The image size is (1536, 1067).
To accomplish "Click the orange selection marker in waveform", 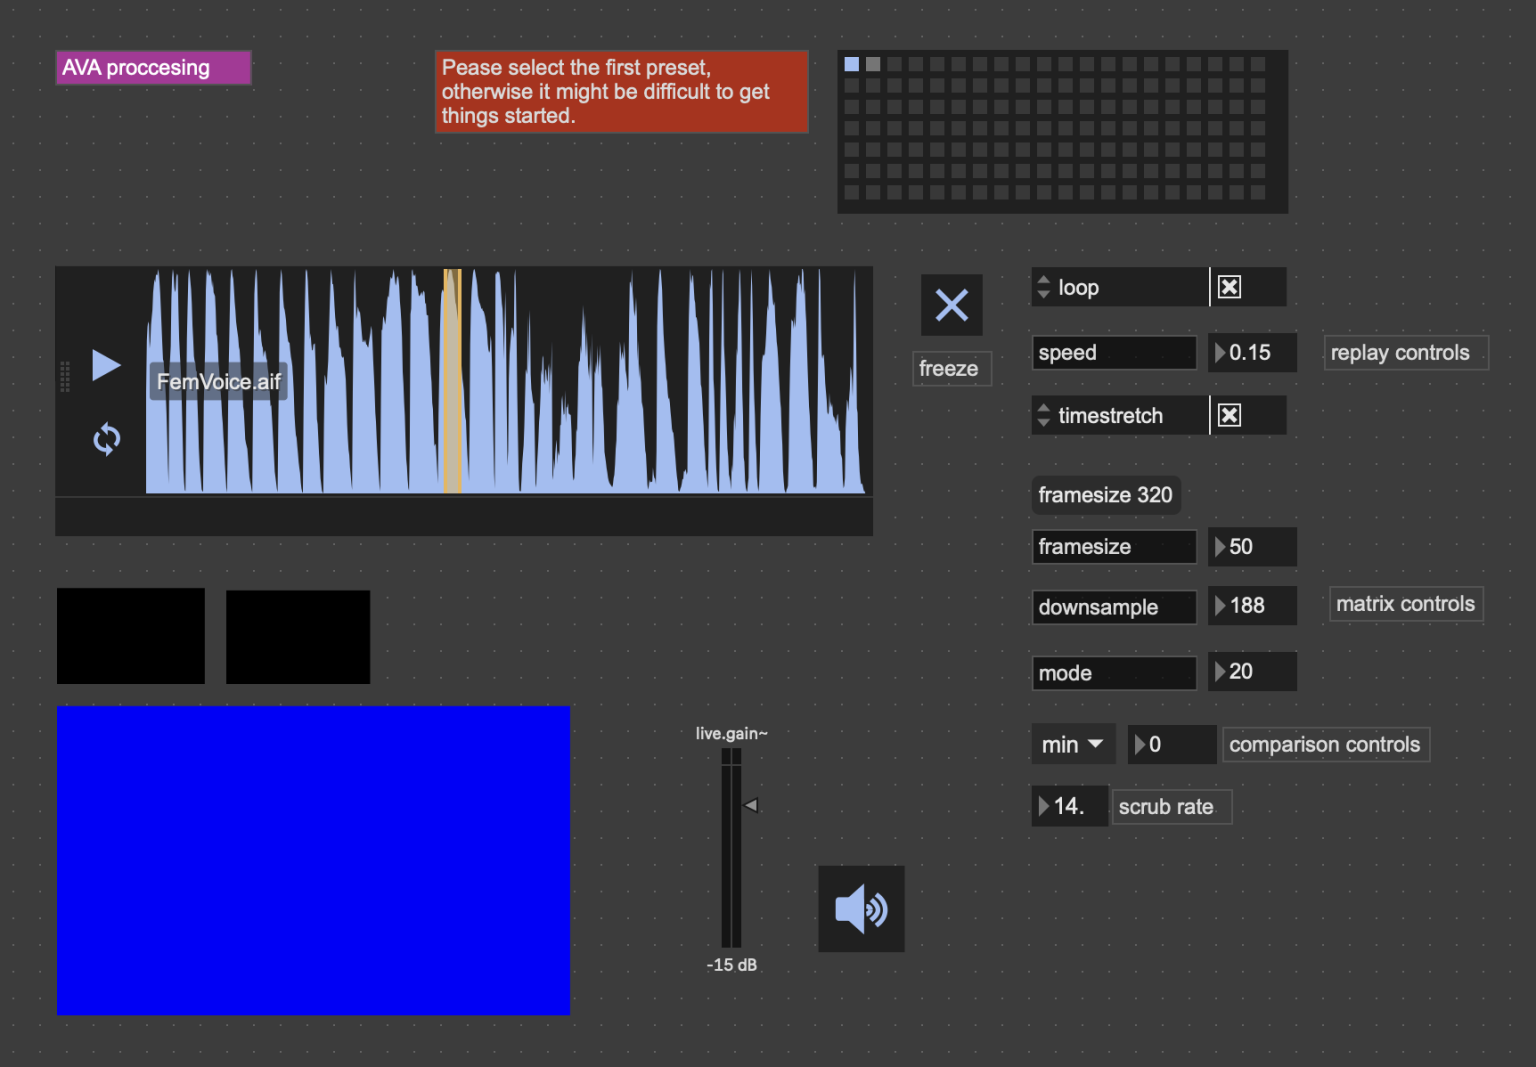I will tap(452, 380).
